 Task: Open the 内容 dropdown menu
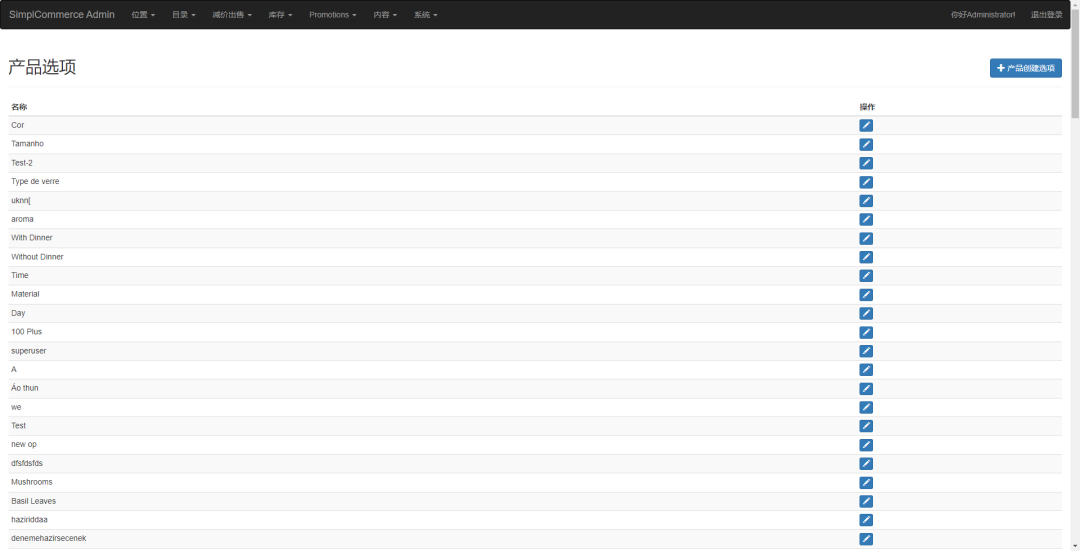tap(385, 14)
